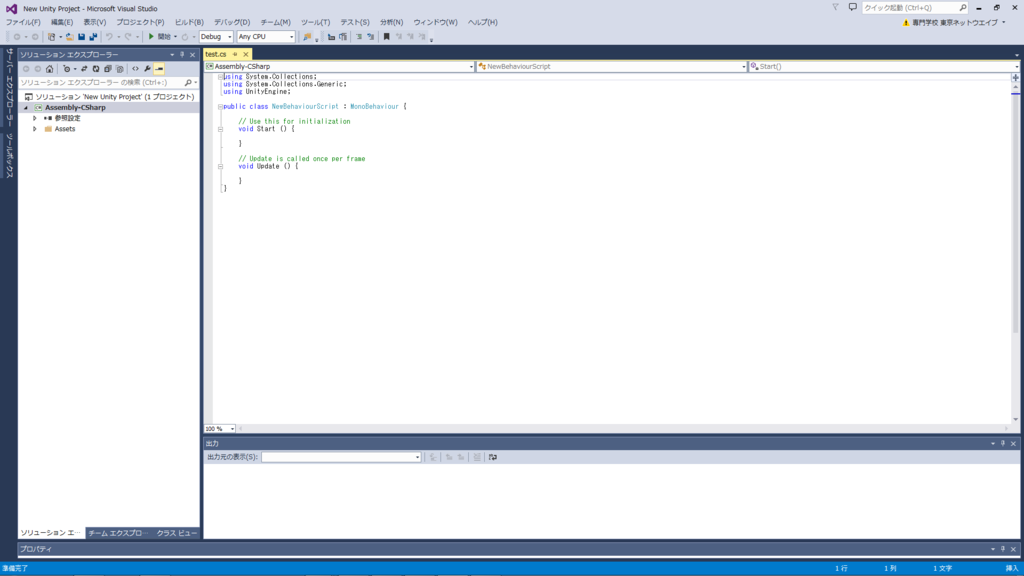The height and width of the screenshot is (576, 1024).
Task: Open the ビルド(B) menu
Action: click(189, 22)
